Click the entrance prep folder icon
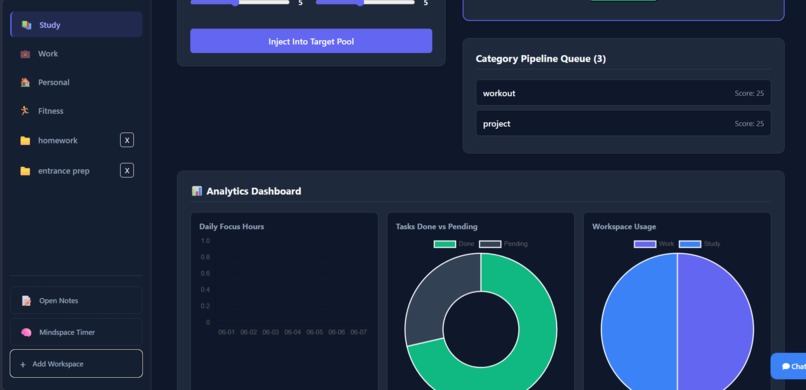This screenshot has width=806, height=390. pyautogui.click(x=25, y=171)
